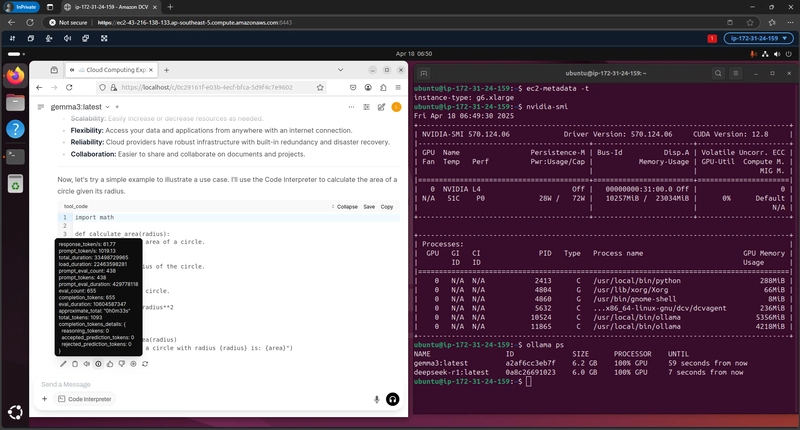The width and height of the screenshot is (800, 430).
Task: Click the microphone dictation icon in the message box
Action: [377, 399]
